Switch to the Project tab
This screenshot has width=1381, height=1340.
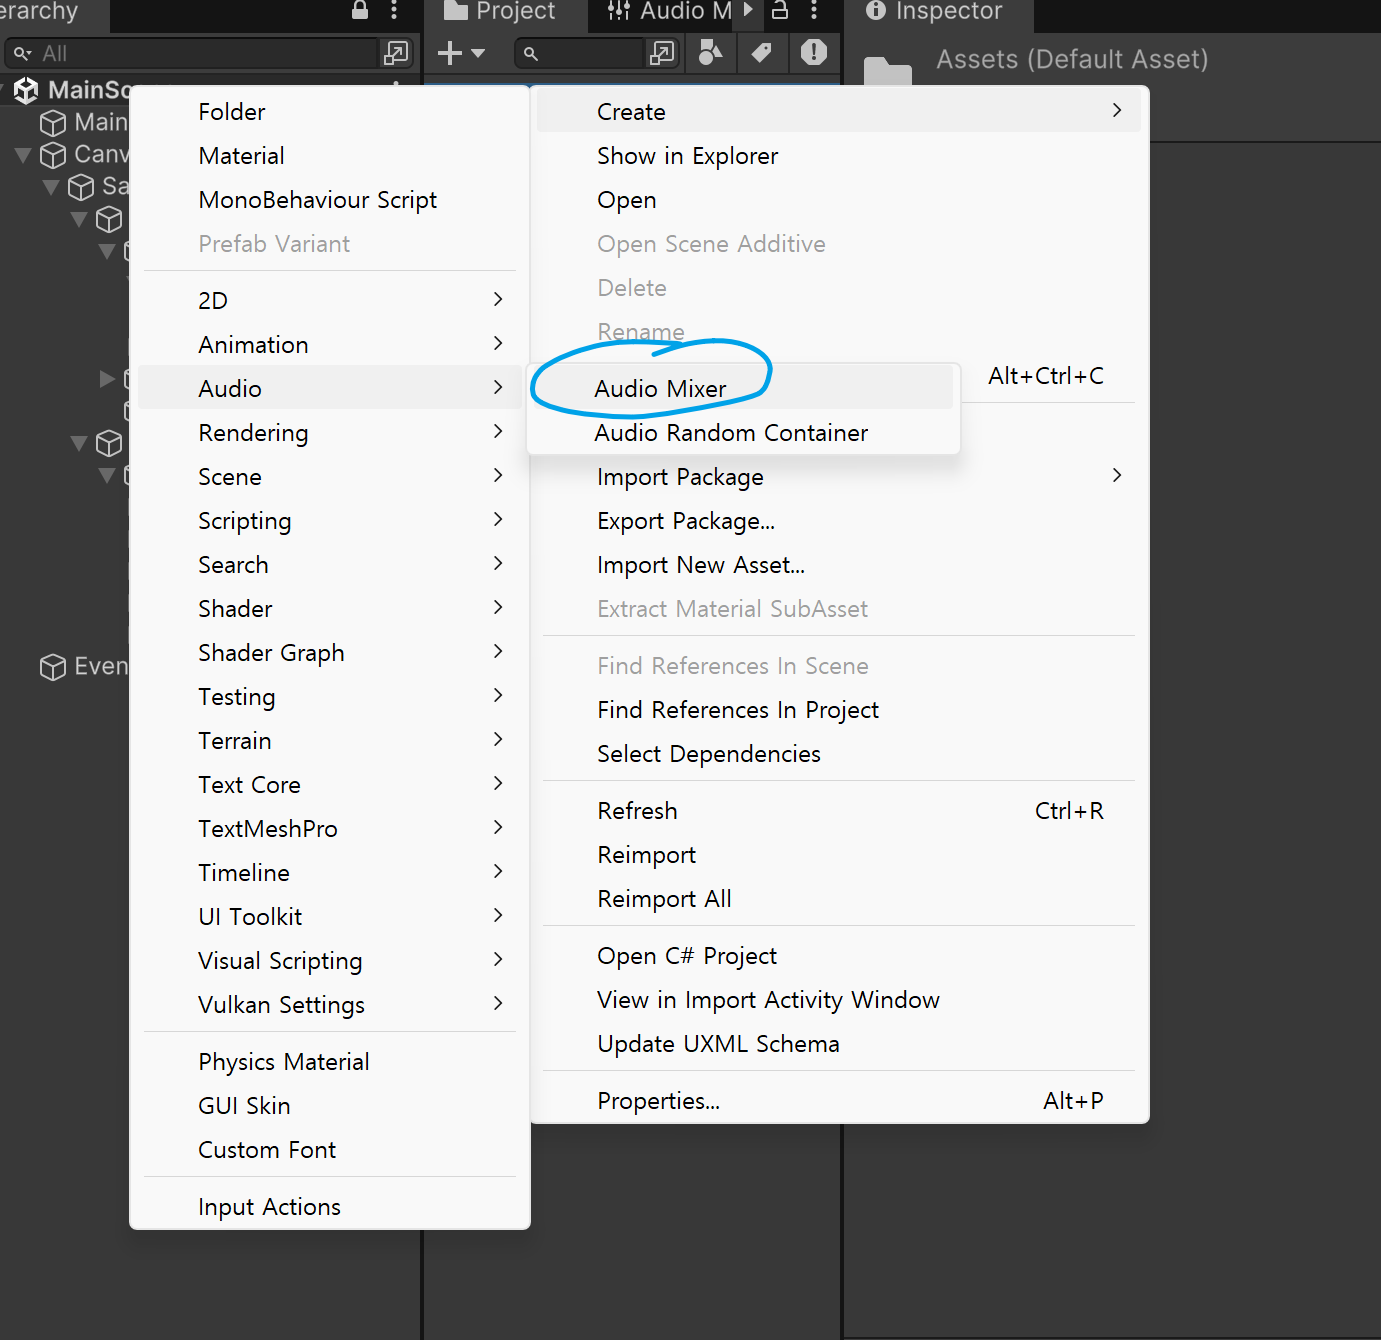(x=499, y=11)
